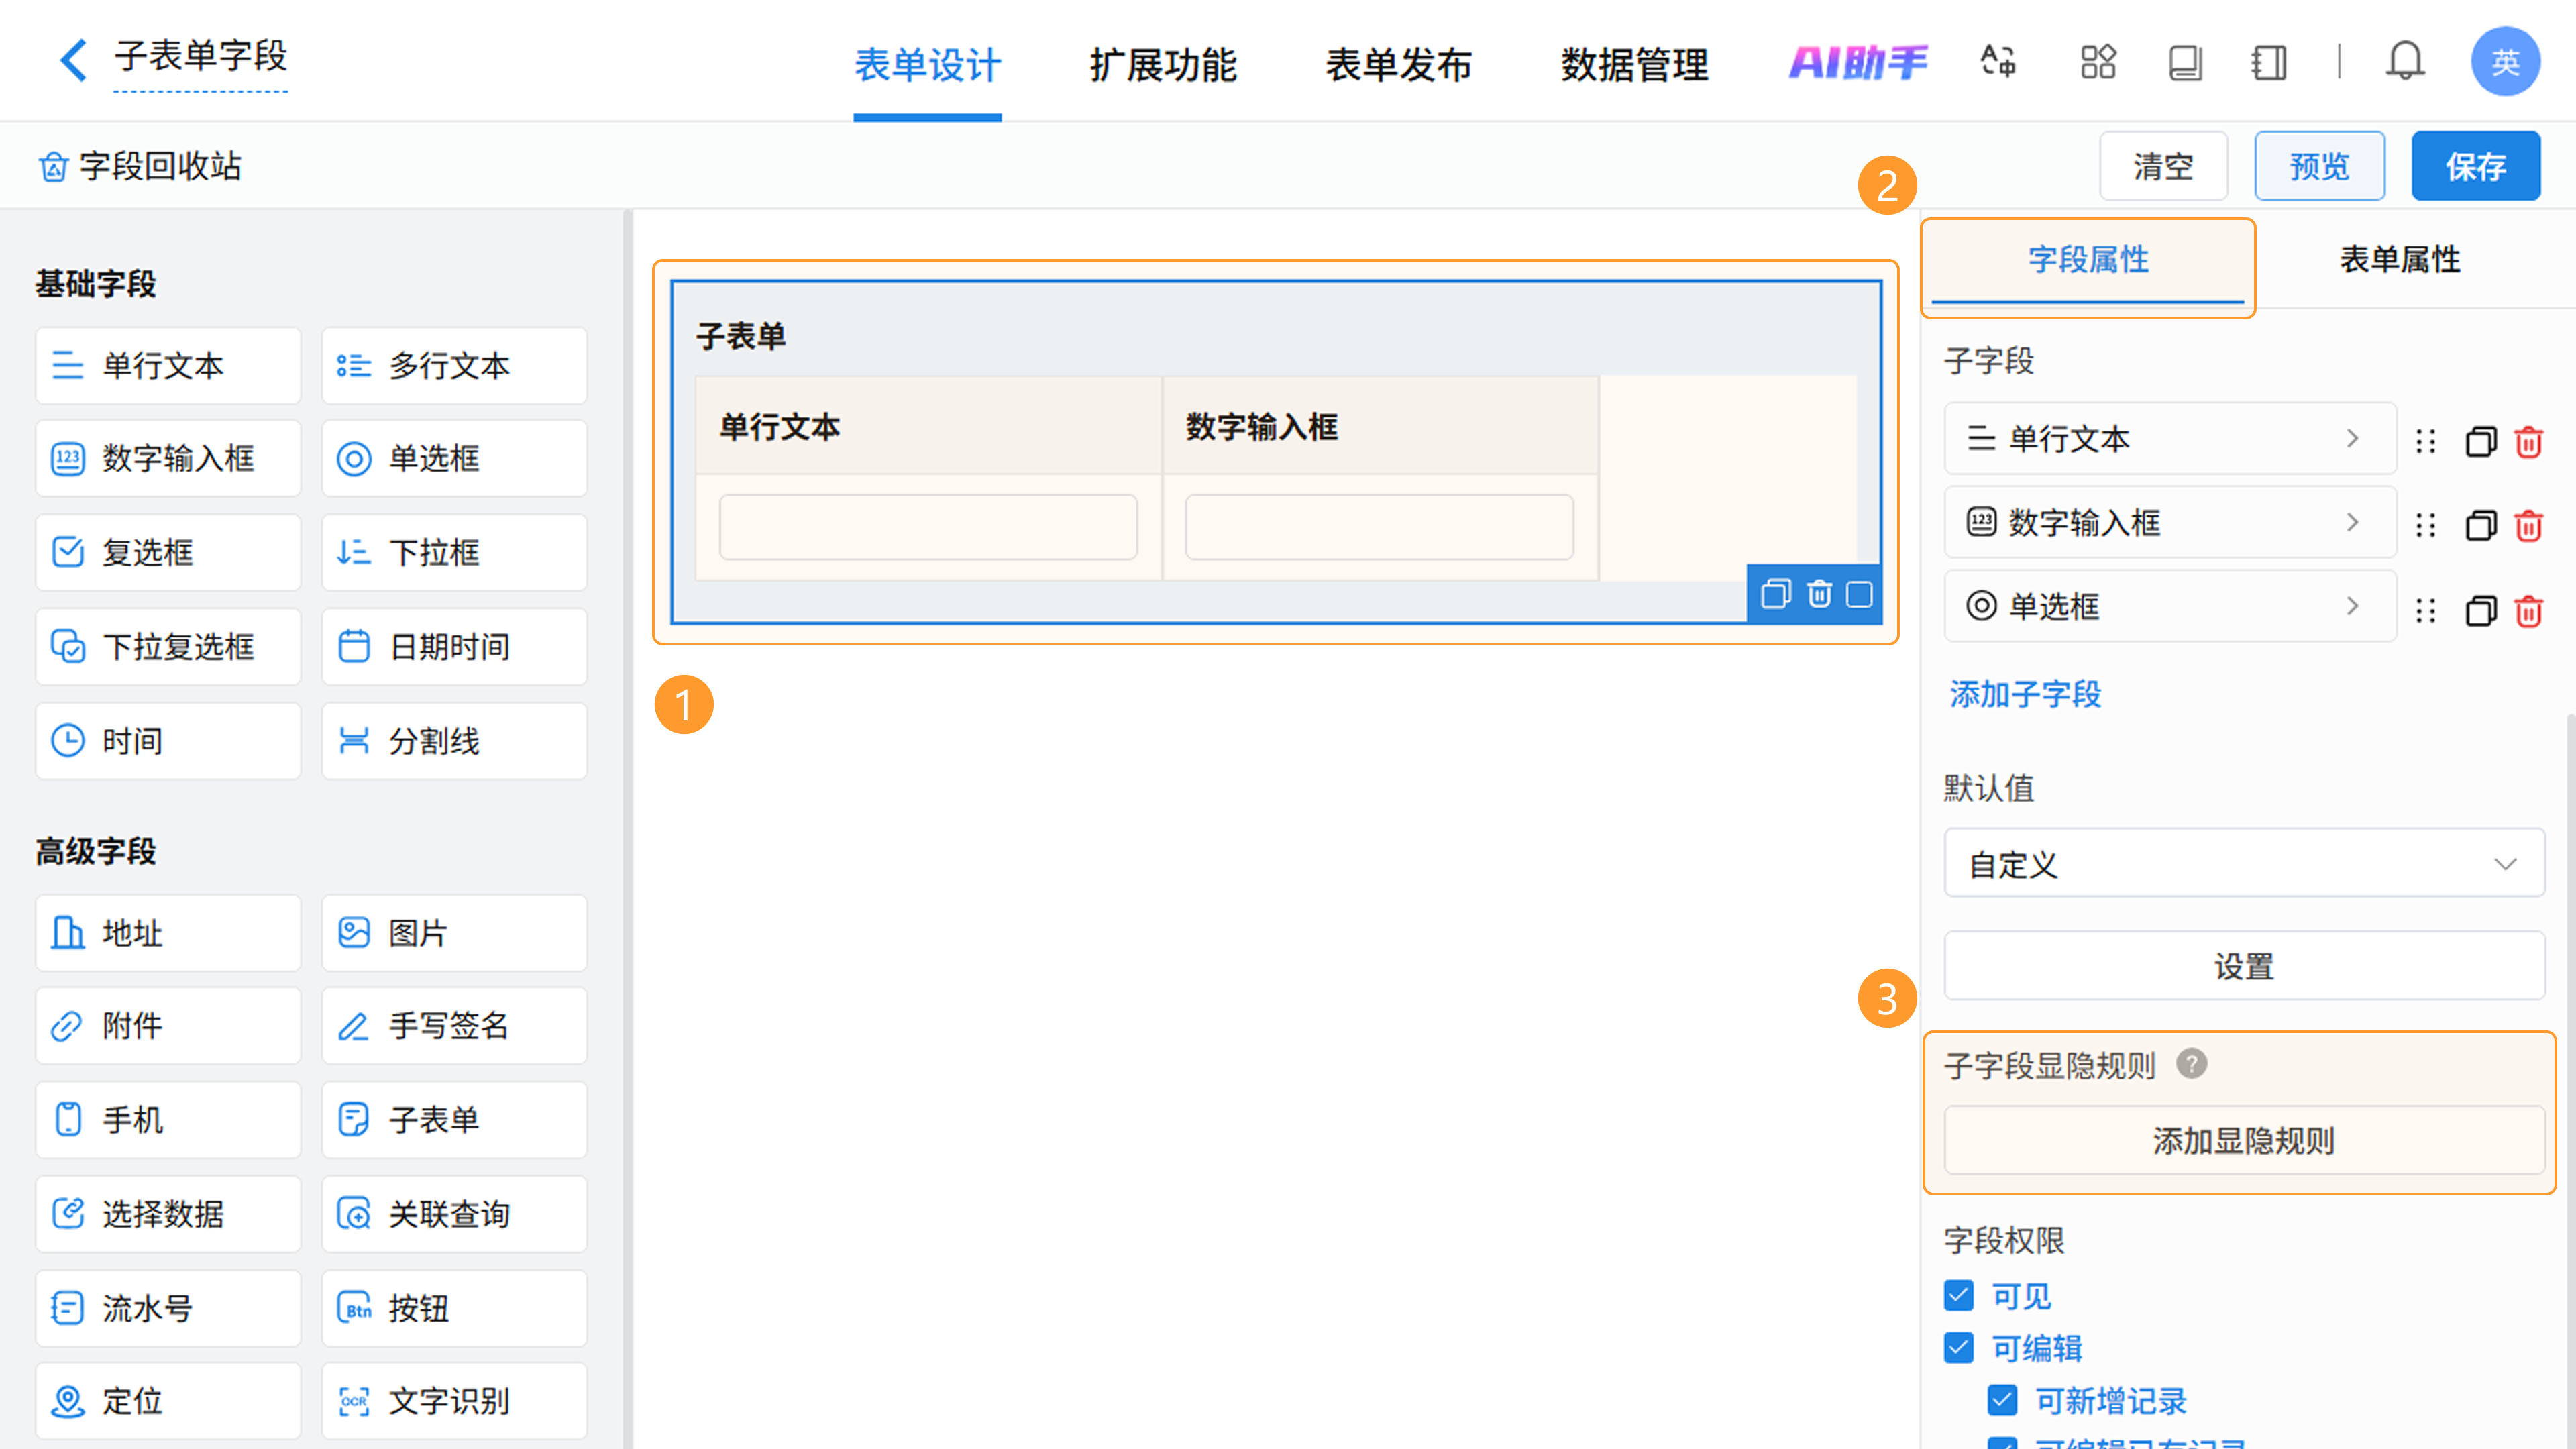2576x1449 pixels.
Task: Toggle the 可编辑 checkbox
Action: coord(1959,1347)
